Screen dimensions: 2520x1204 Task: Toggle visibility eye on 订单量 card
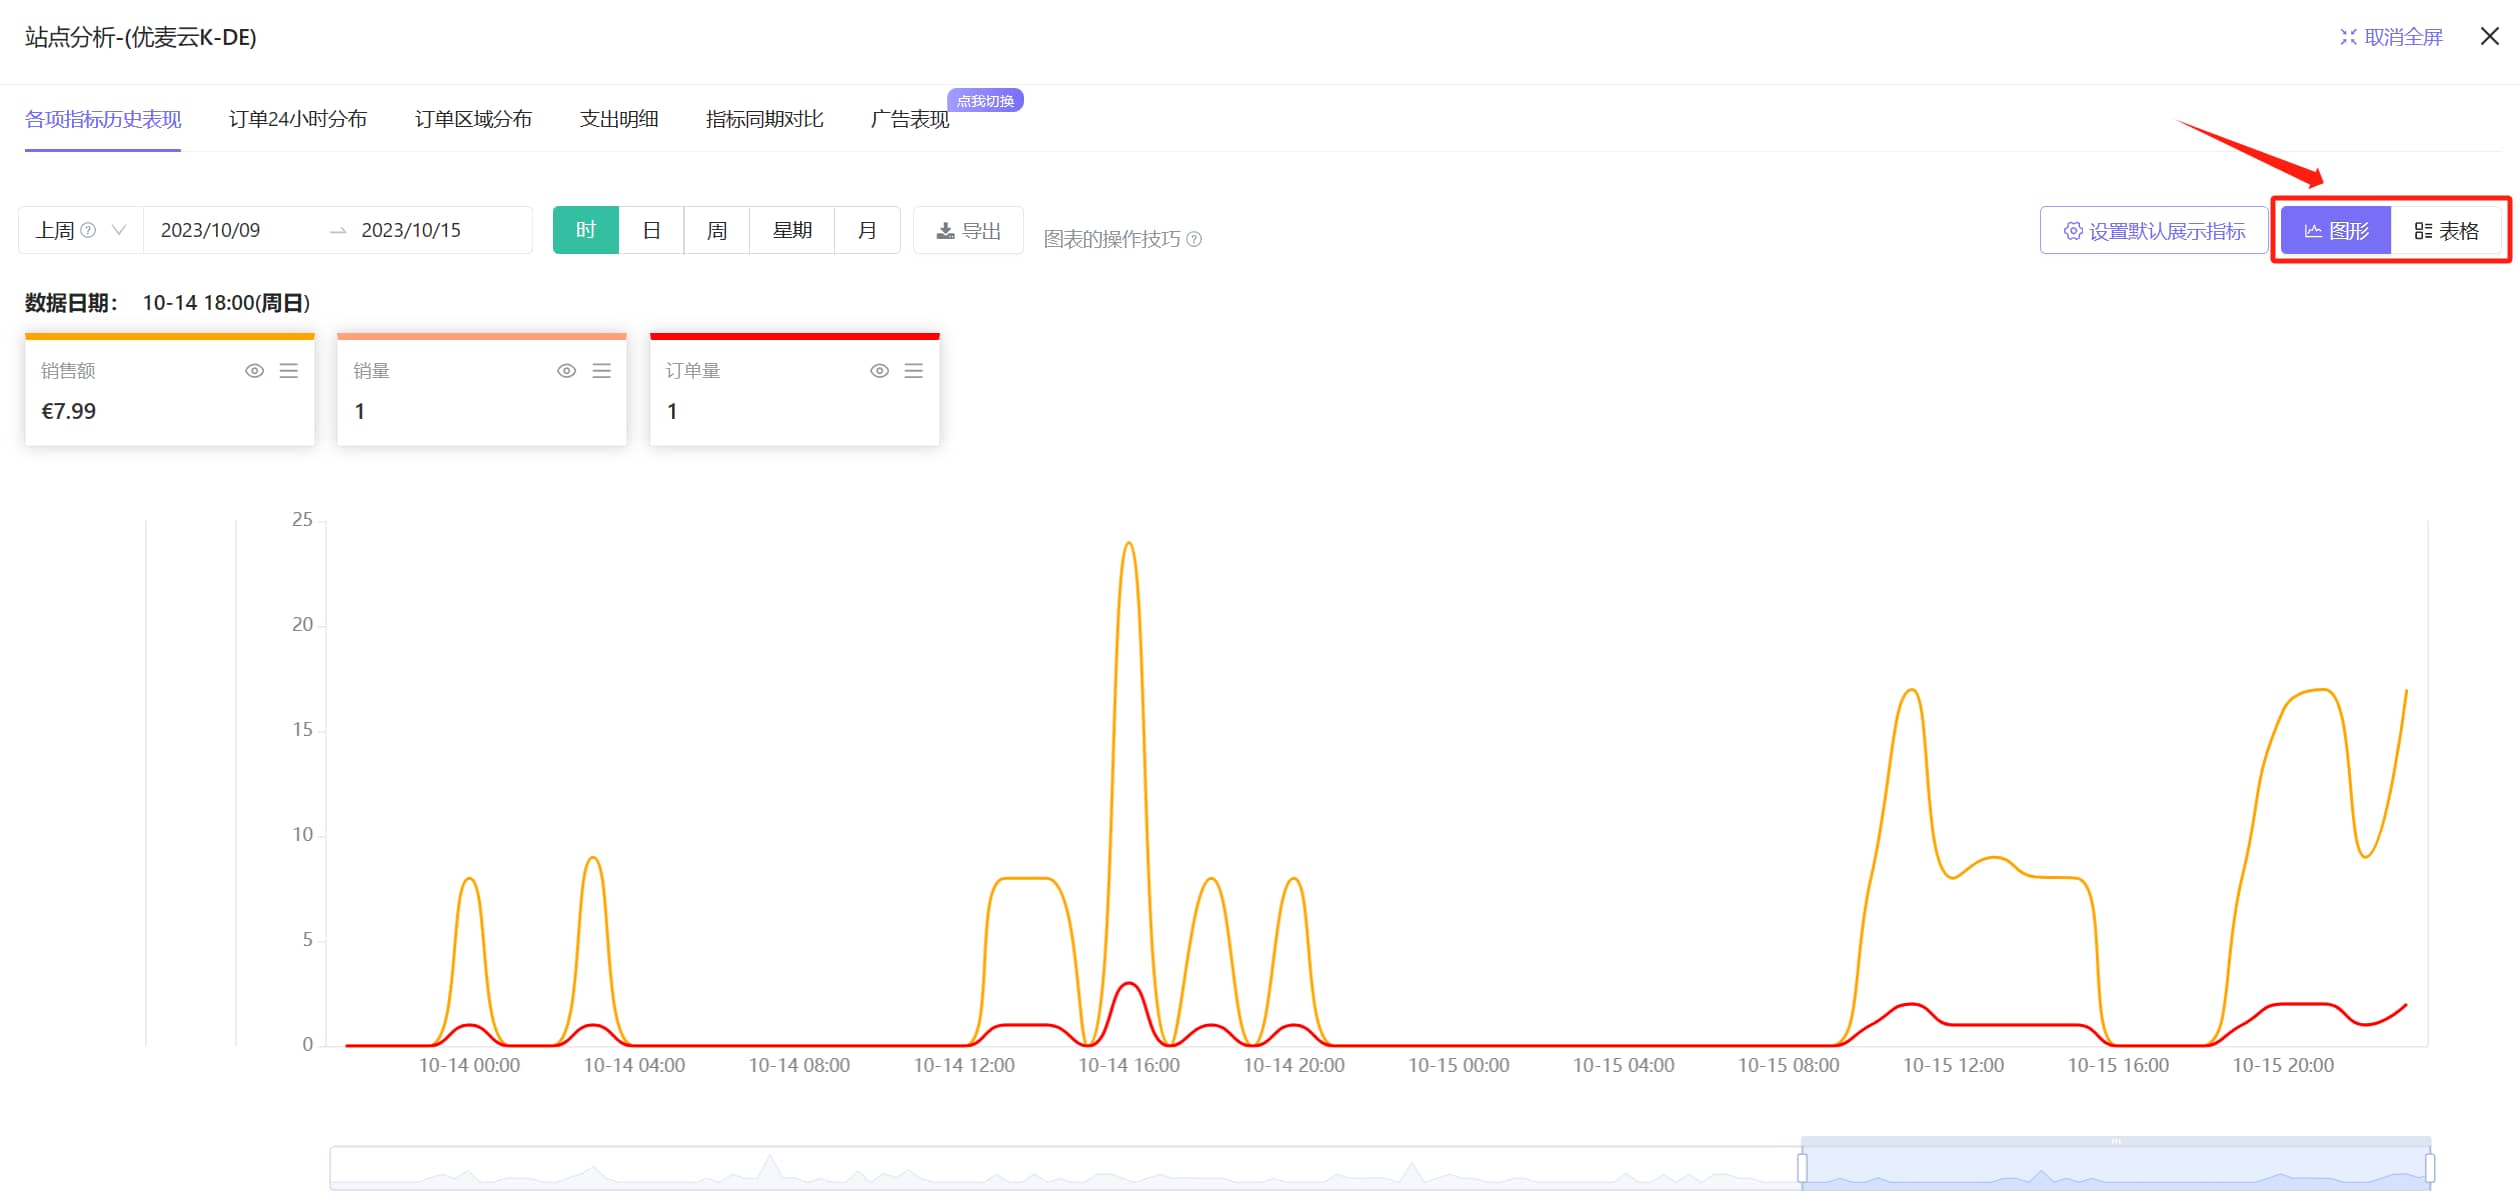[x=880, y=371]
